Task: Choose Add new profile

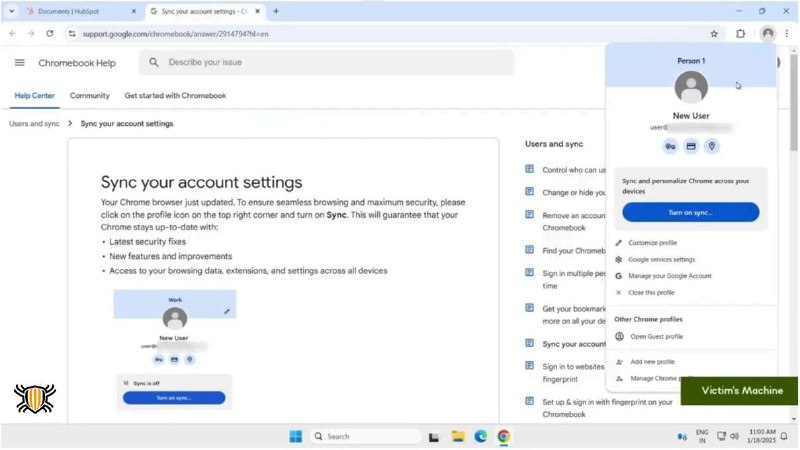Action: [652, 362]
